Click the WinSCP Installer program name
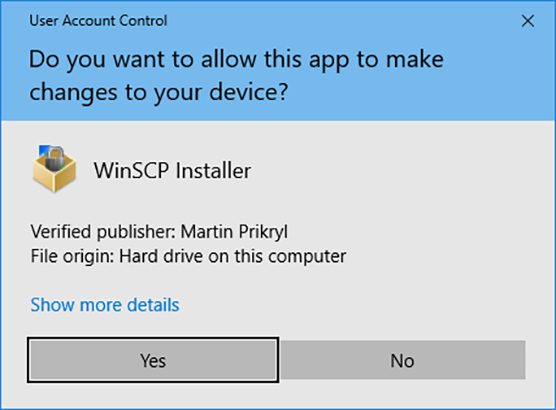Viewport: 556px width, 410px height. (x=172, y=171)
